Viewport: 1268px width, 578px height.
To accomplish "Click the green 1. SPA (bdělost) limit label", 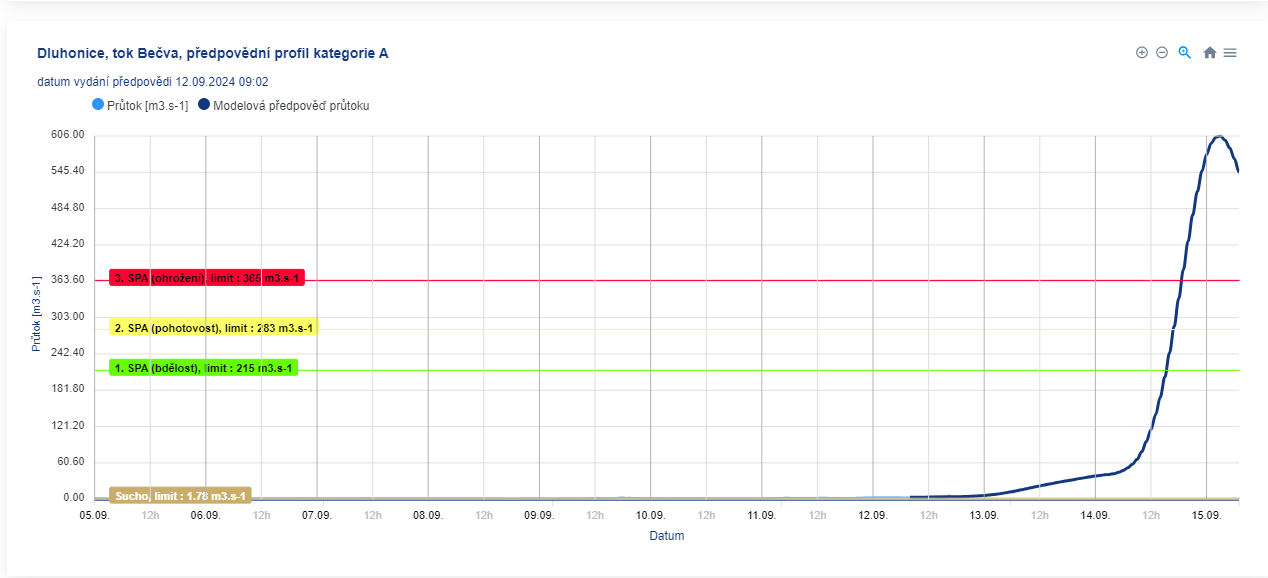I will pos(203,368).
